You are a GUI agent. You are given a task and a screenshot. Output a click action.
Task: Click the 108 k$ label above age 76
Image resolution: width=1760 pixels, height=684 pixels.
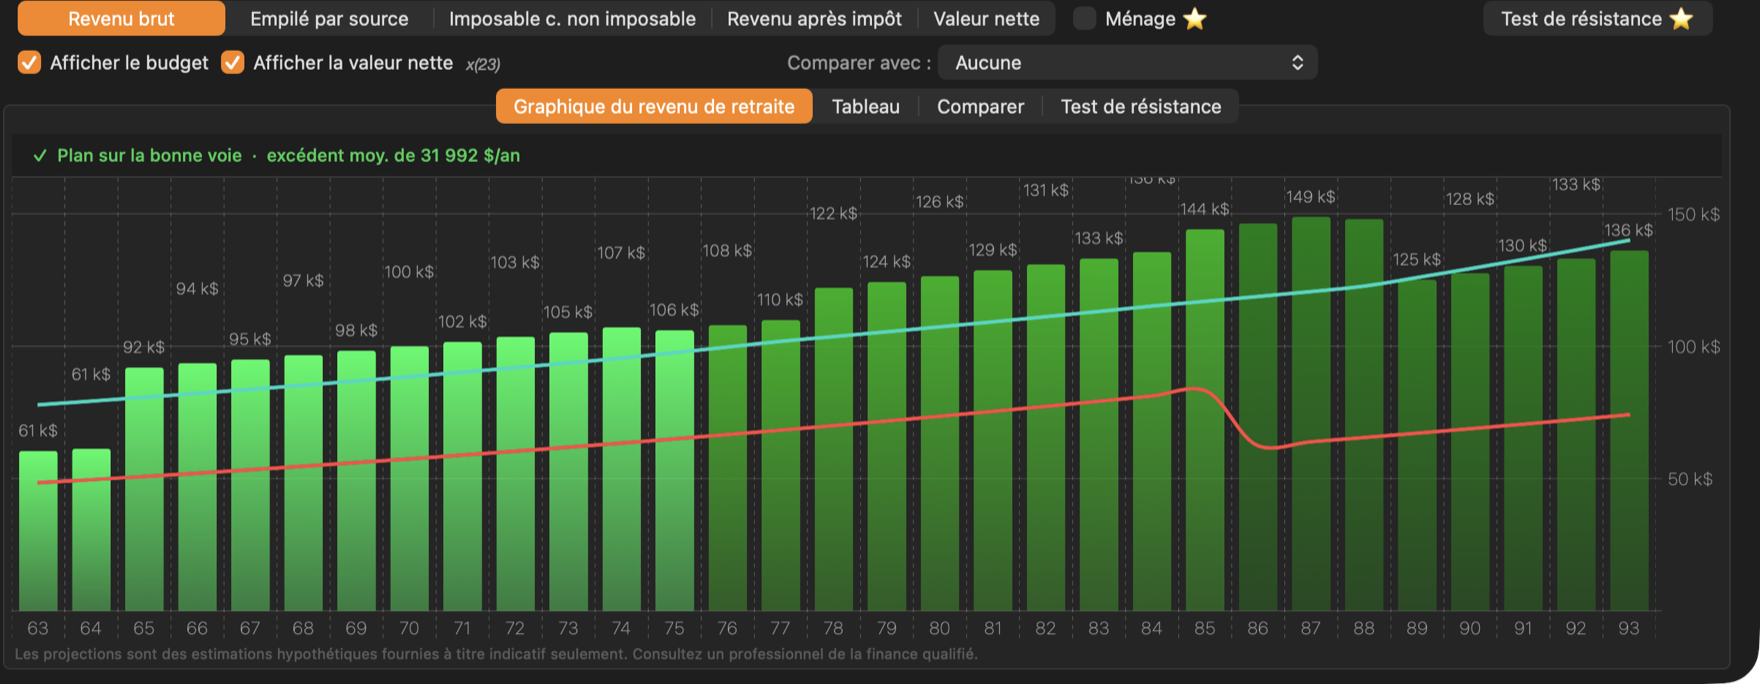(727, 251)
